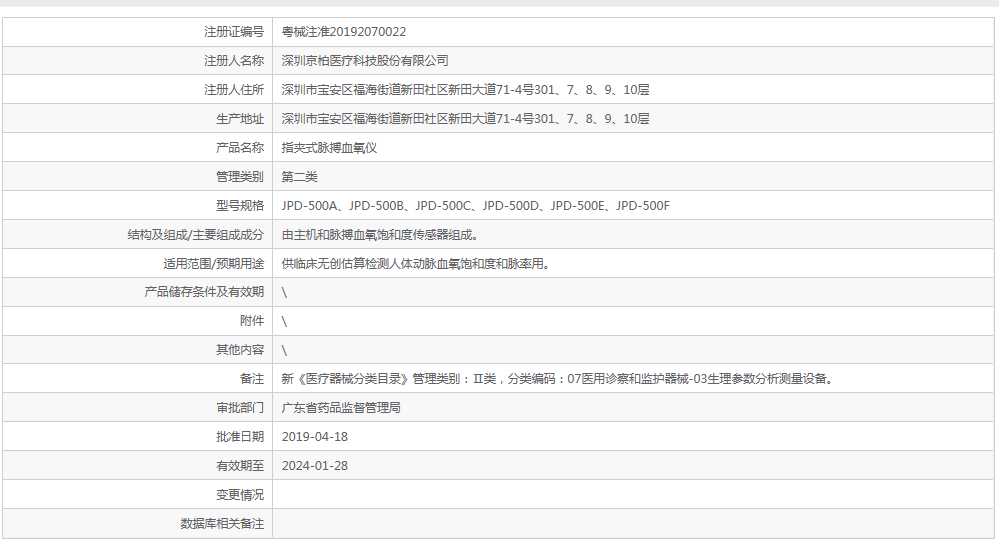Viewport: 999px width, 549px height.
Task: Click 广东省药品监督管理局 value
Action: 341,408
